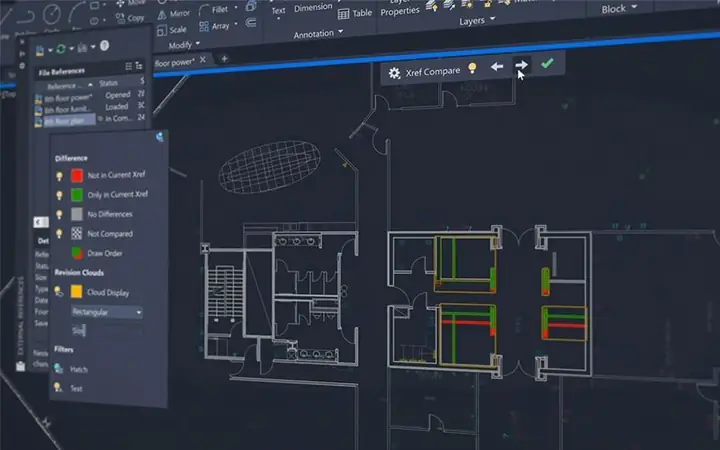The height and width of the screenshot is (450, 720).
Task: Select 8th floor power reference row
Action: 90,96
